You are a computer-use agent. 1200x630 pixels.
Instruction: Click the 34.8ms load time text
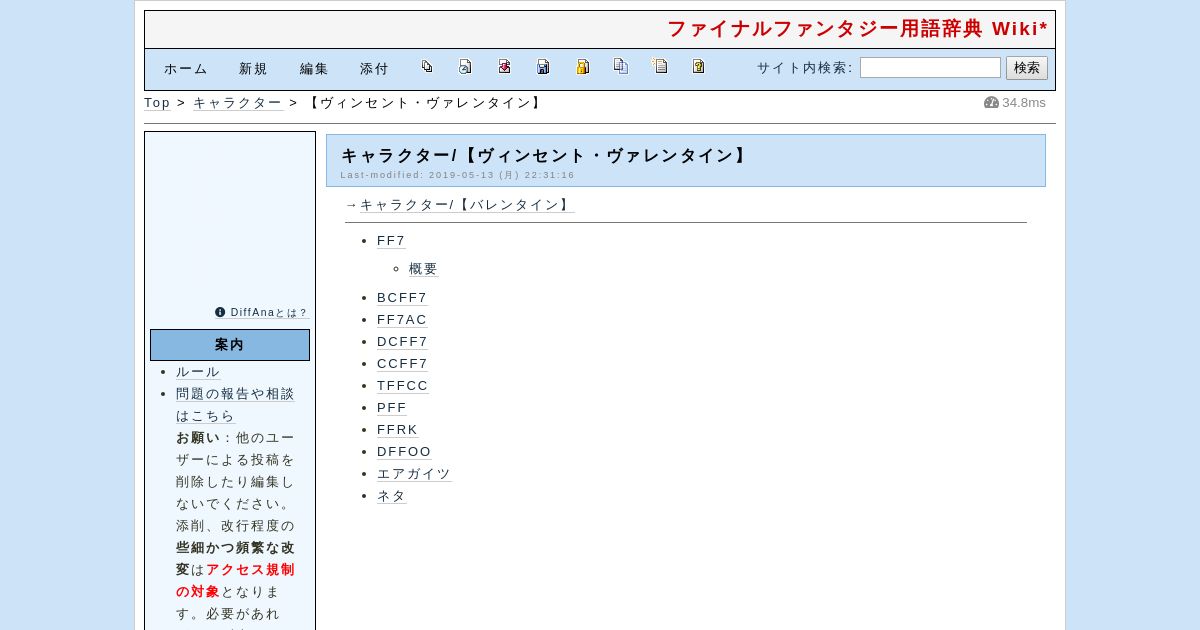1024,103
